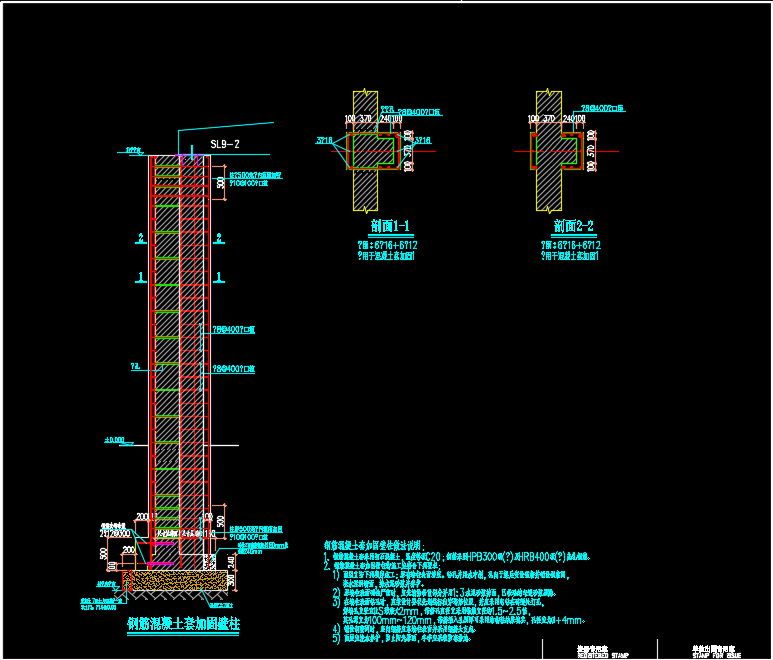Select note 1 line mentioning C20 and HPB300

point(457,556)
